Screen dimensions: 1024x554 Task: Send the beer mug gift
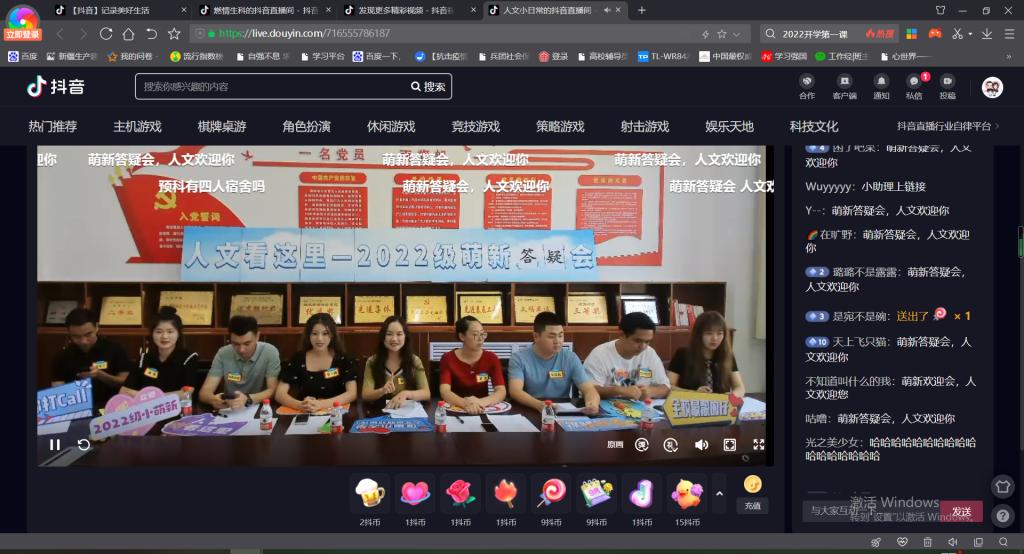(370, 494)
